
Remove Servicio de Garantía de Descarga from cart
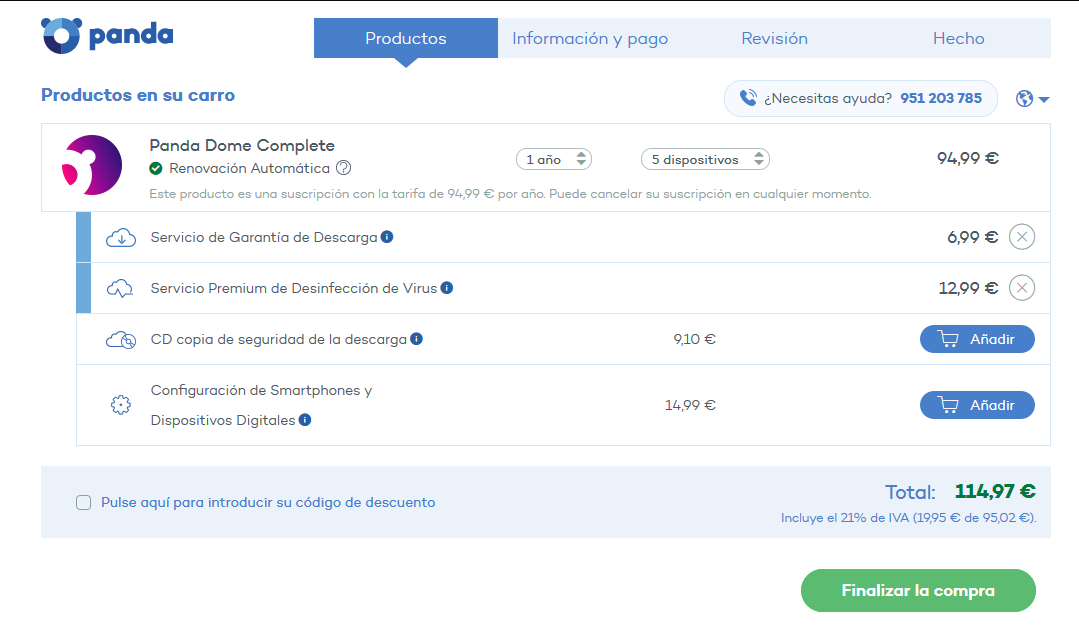pyautogui.click(x=1022, y=237)
